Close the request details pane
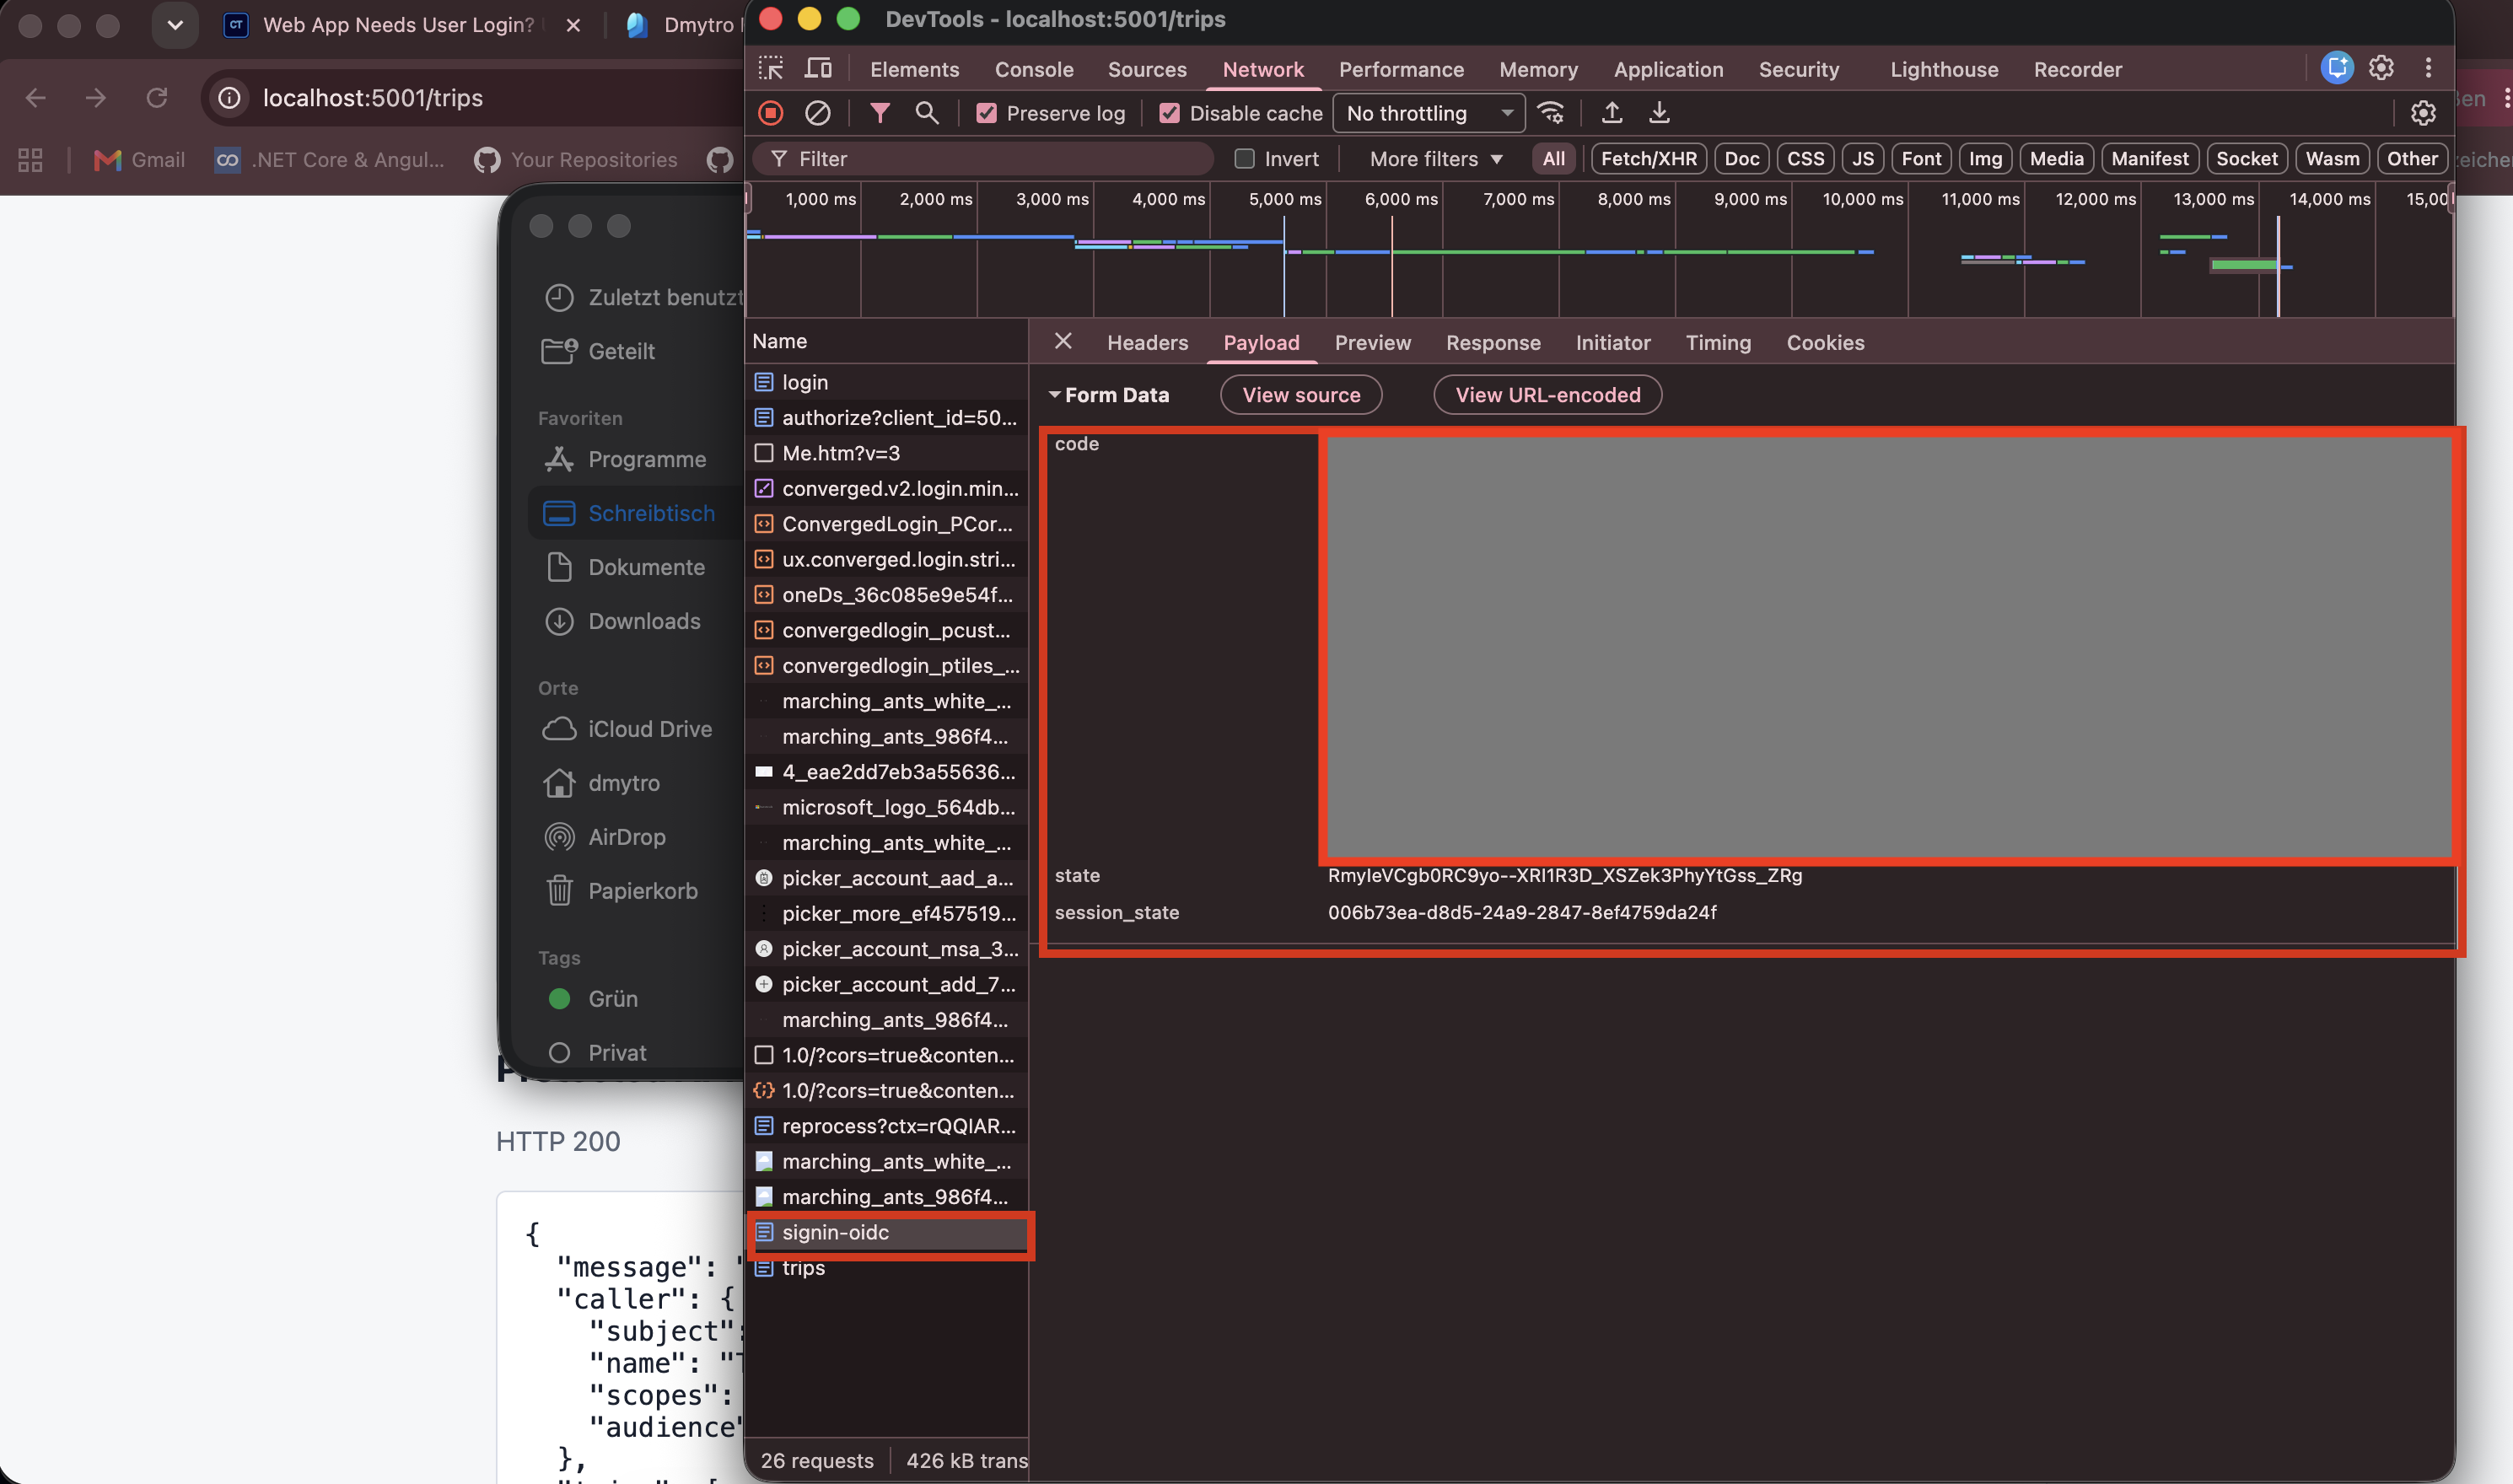2513x1484 pixels. (x=1063, y=341)
